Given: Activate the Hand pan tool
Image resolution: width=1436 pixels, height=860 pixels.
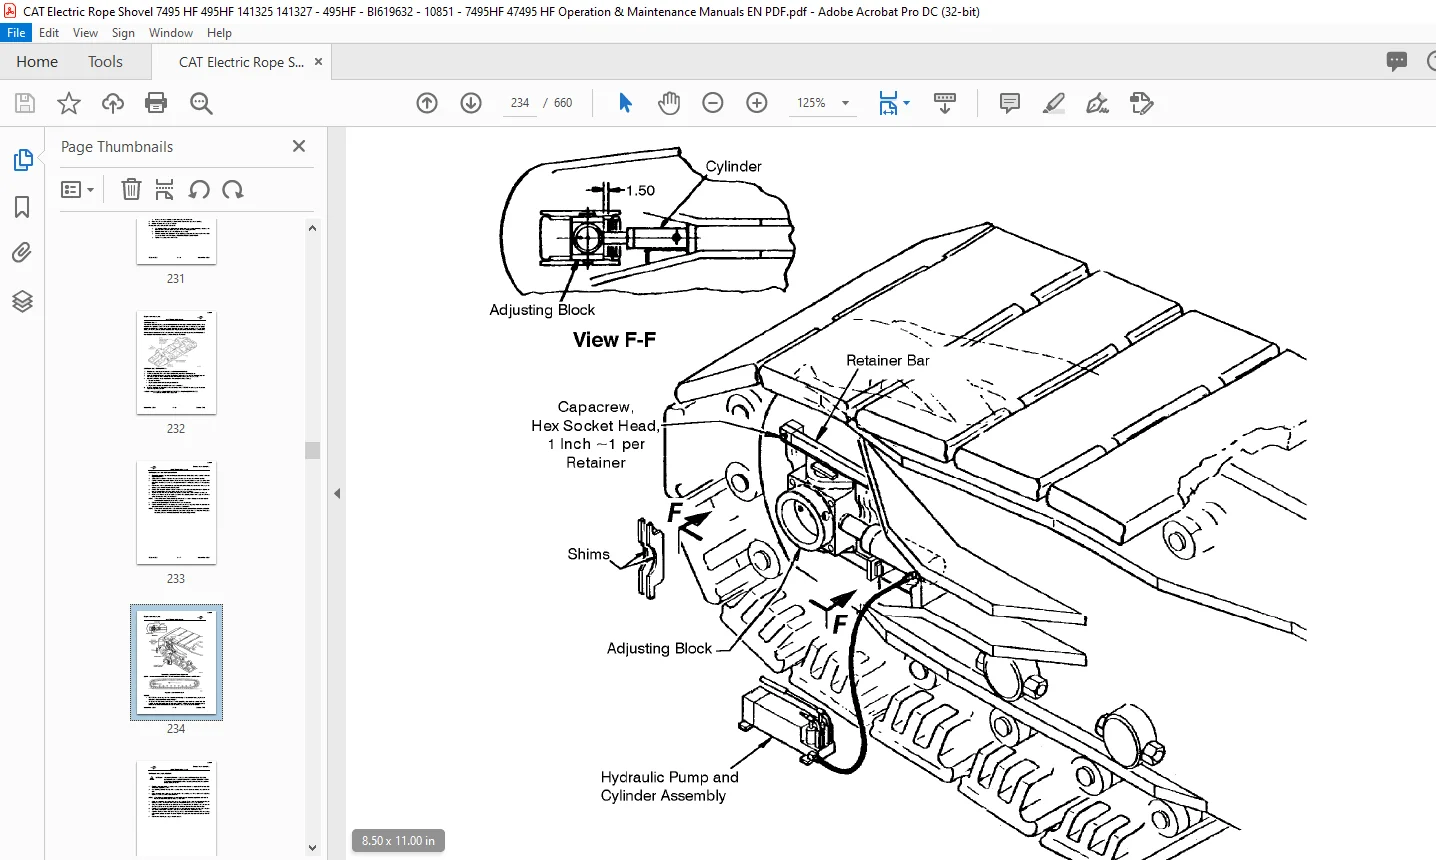Looking at the screenshot, I should 669,103.
